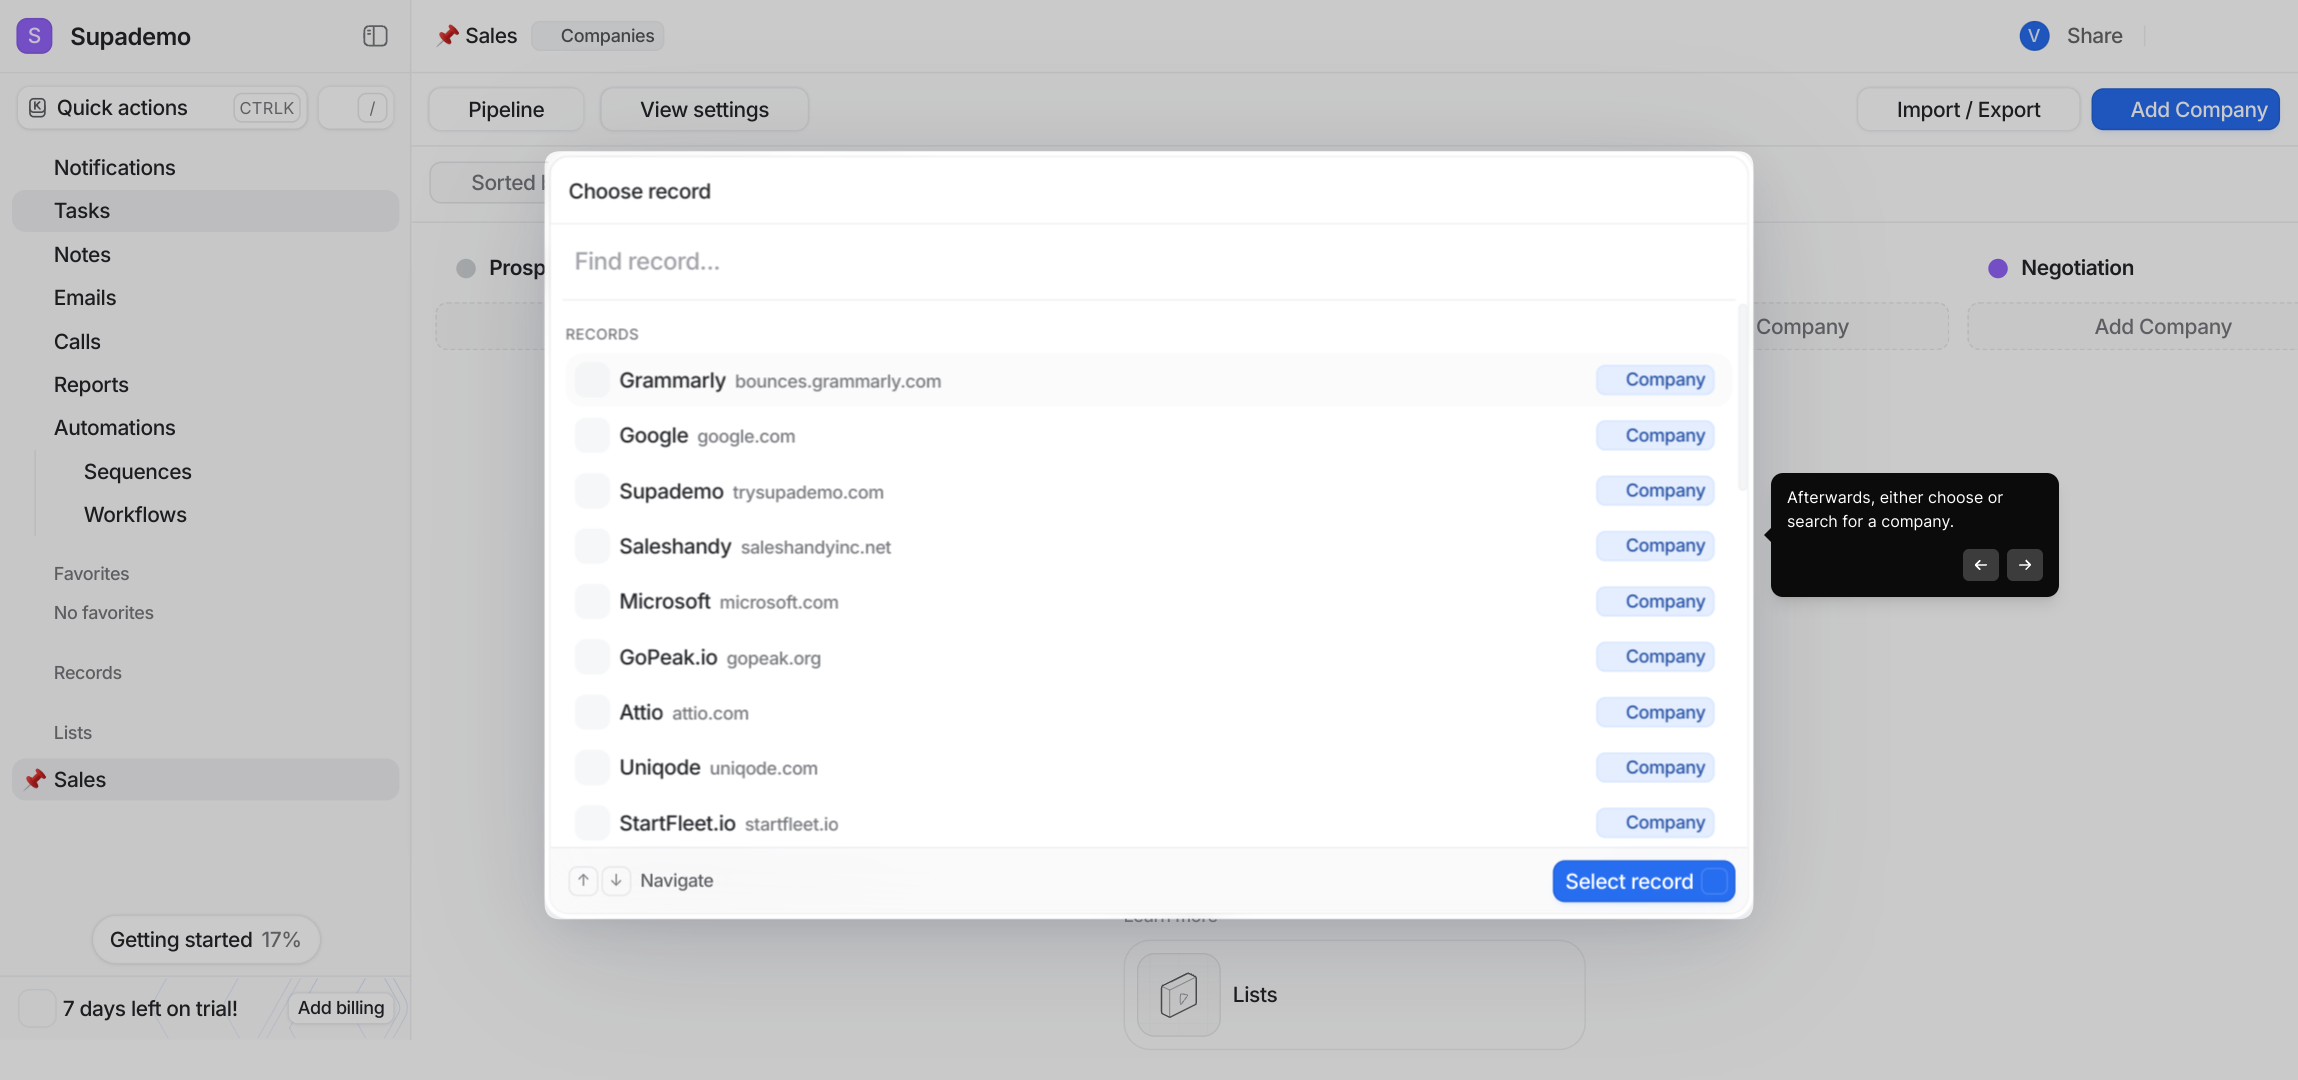Image resolution: width=2298 pixels, height=1080 pixels.
Task: Open the View settings dropdown
Action: click(704, 109)
